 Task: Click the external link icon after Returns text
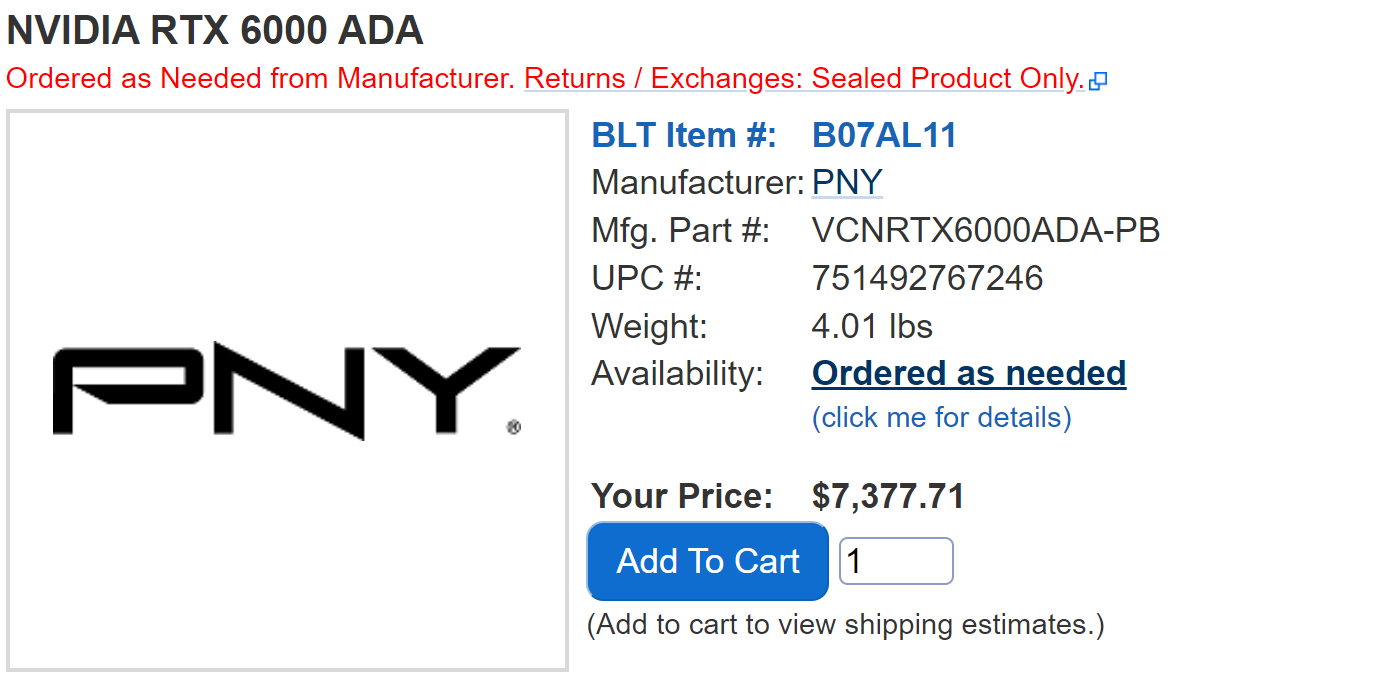1098,81
